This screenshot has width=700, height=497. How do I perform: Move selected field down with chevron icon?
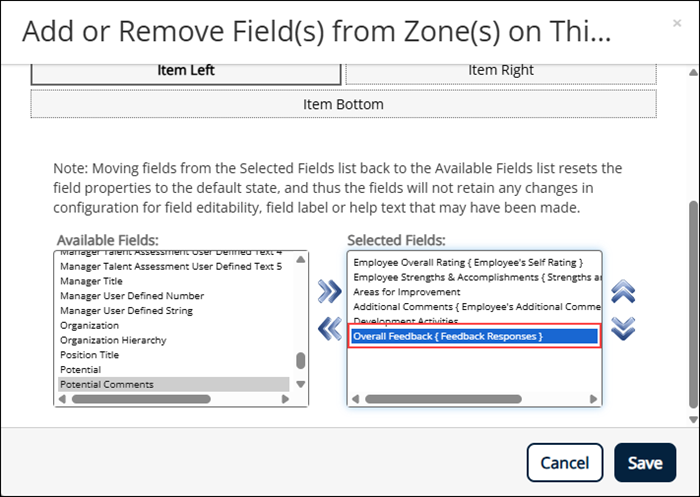[623, 329]
